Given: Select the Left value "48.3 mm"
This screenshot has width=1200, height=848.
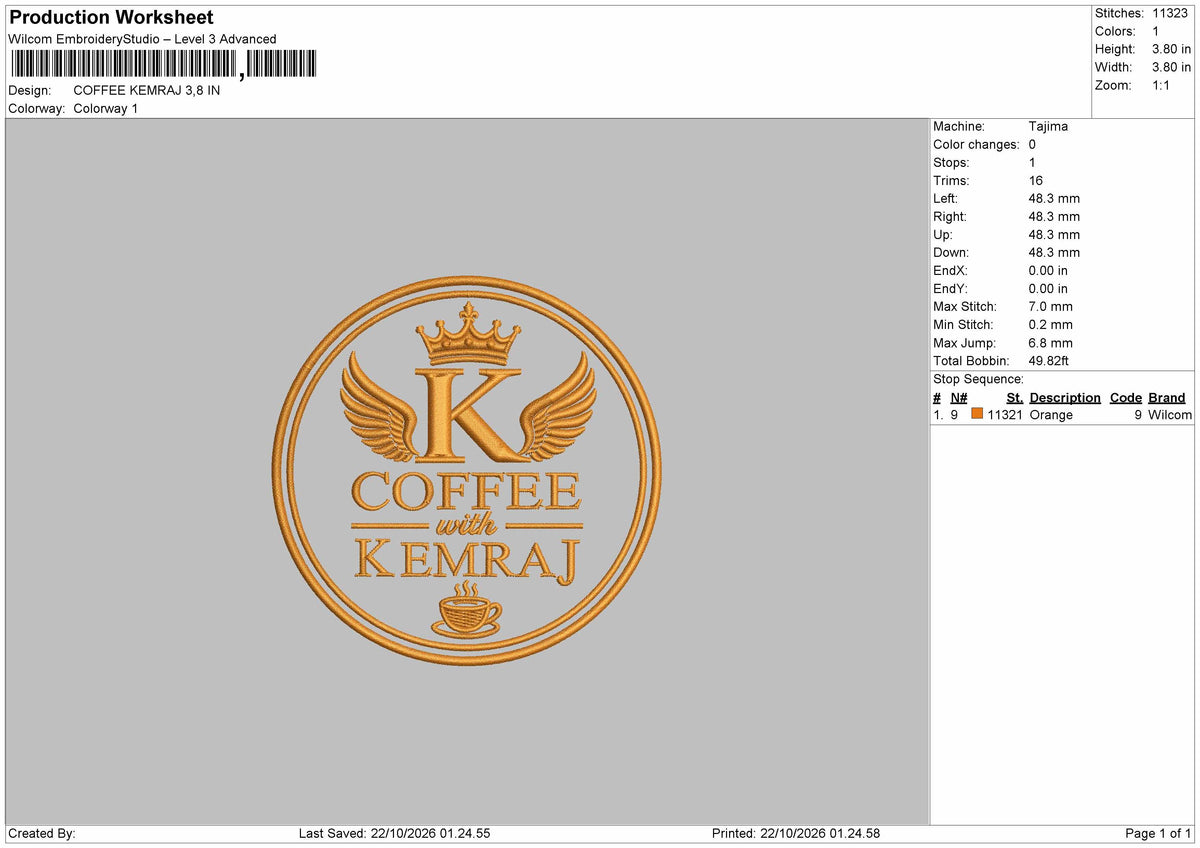Looking at the screenshot, I should 1054,198.
